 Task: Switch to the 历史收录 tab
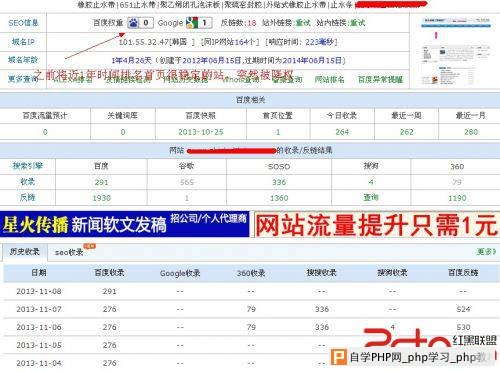(x=25, y=252)
